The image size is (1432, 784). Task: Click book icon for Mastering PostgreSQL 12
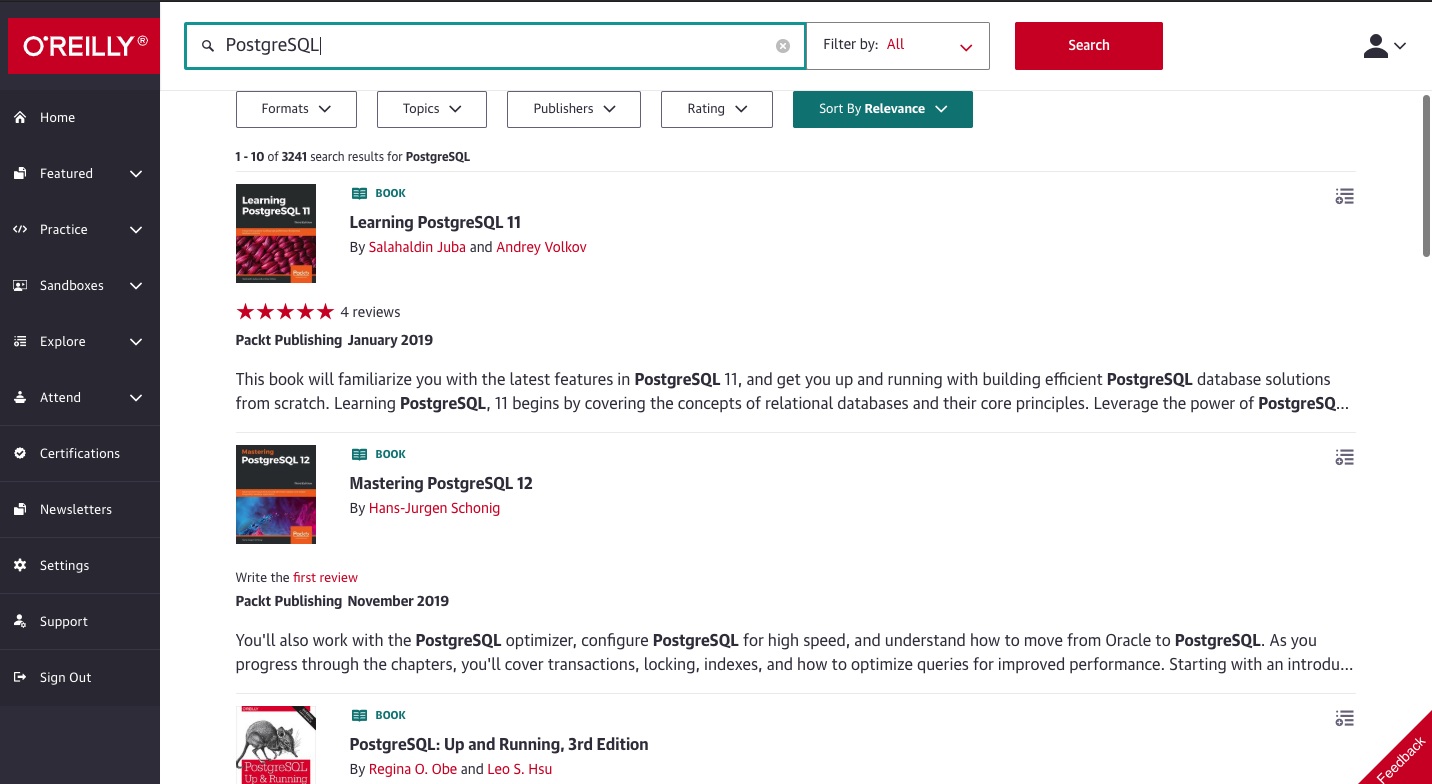tap(360, 454)
